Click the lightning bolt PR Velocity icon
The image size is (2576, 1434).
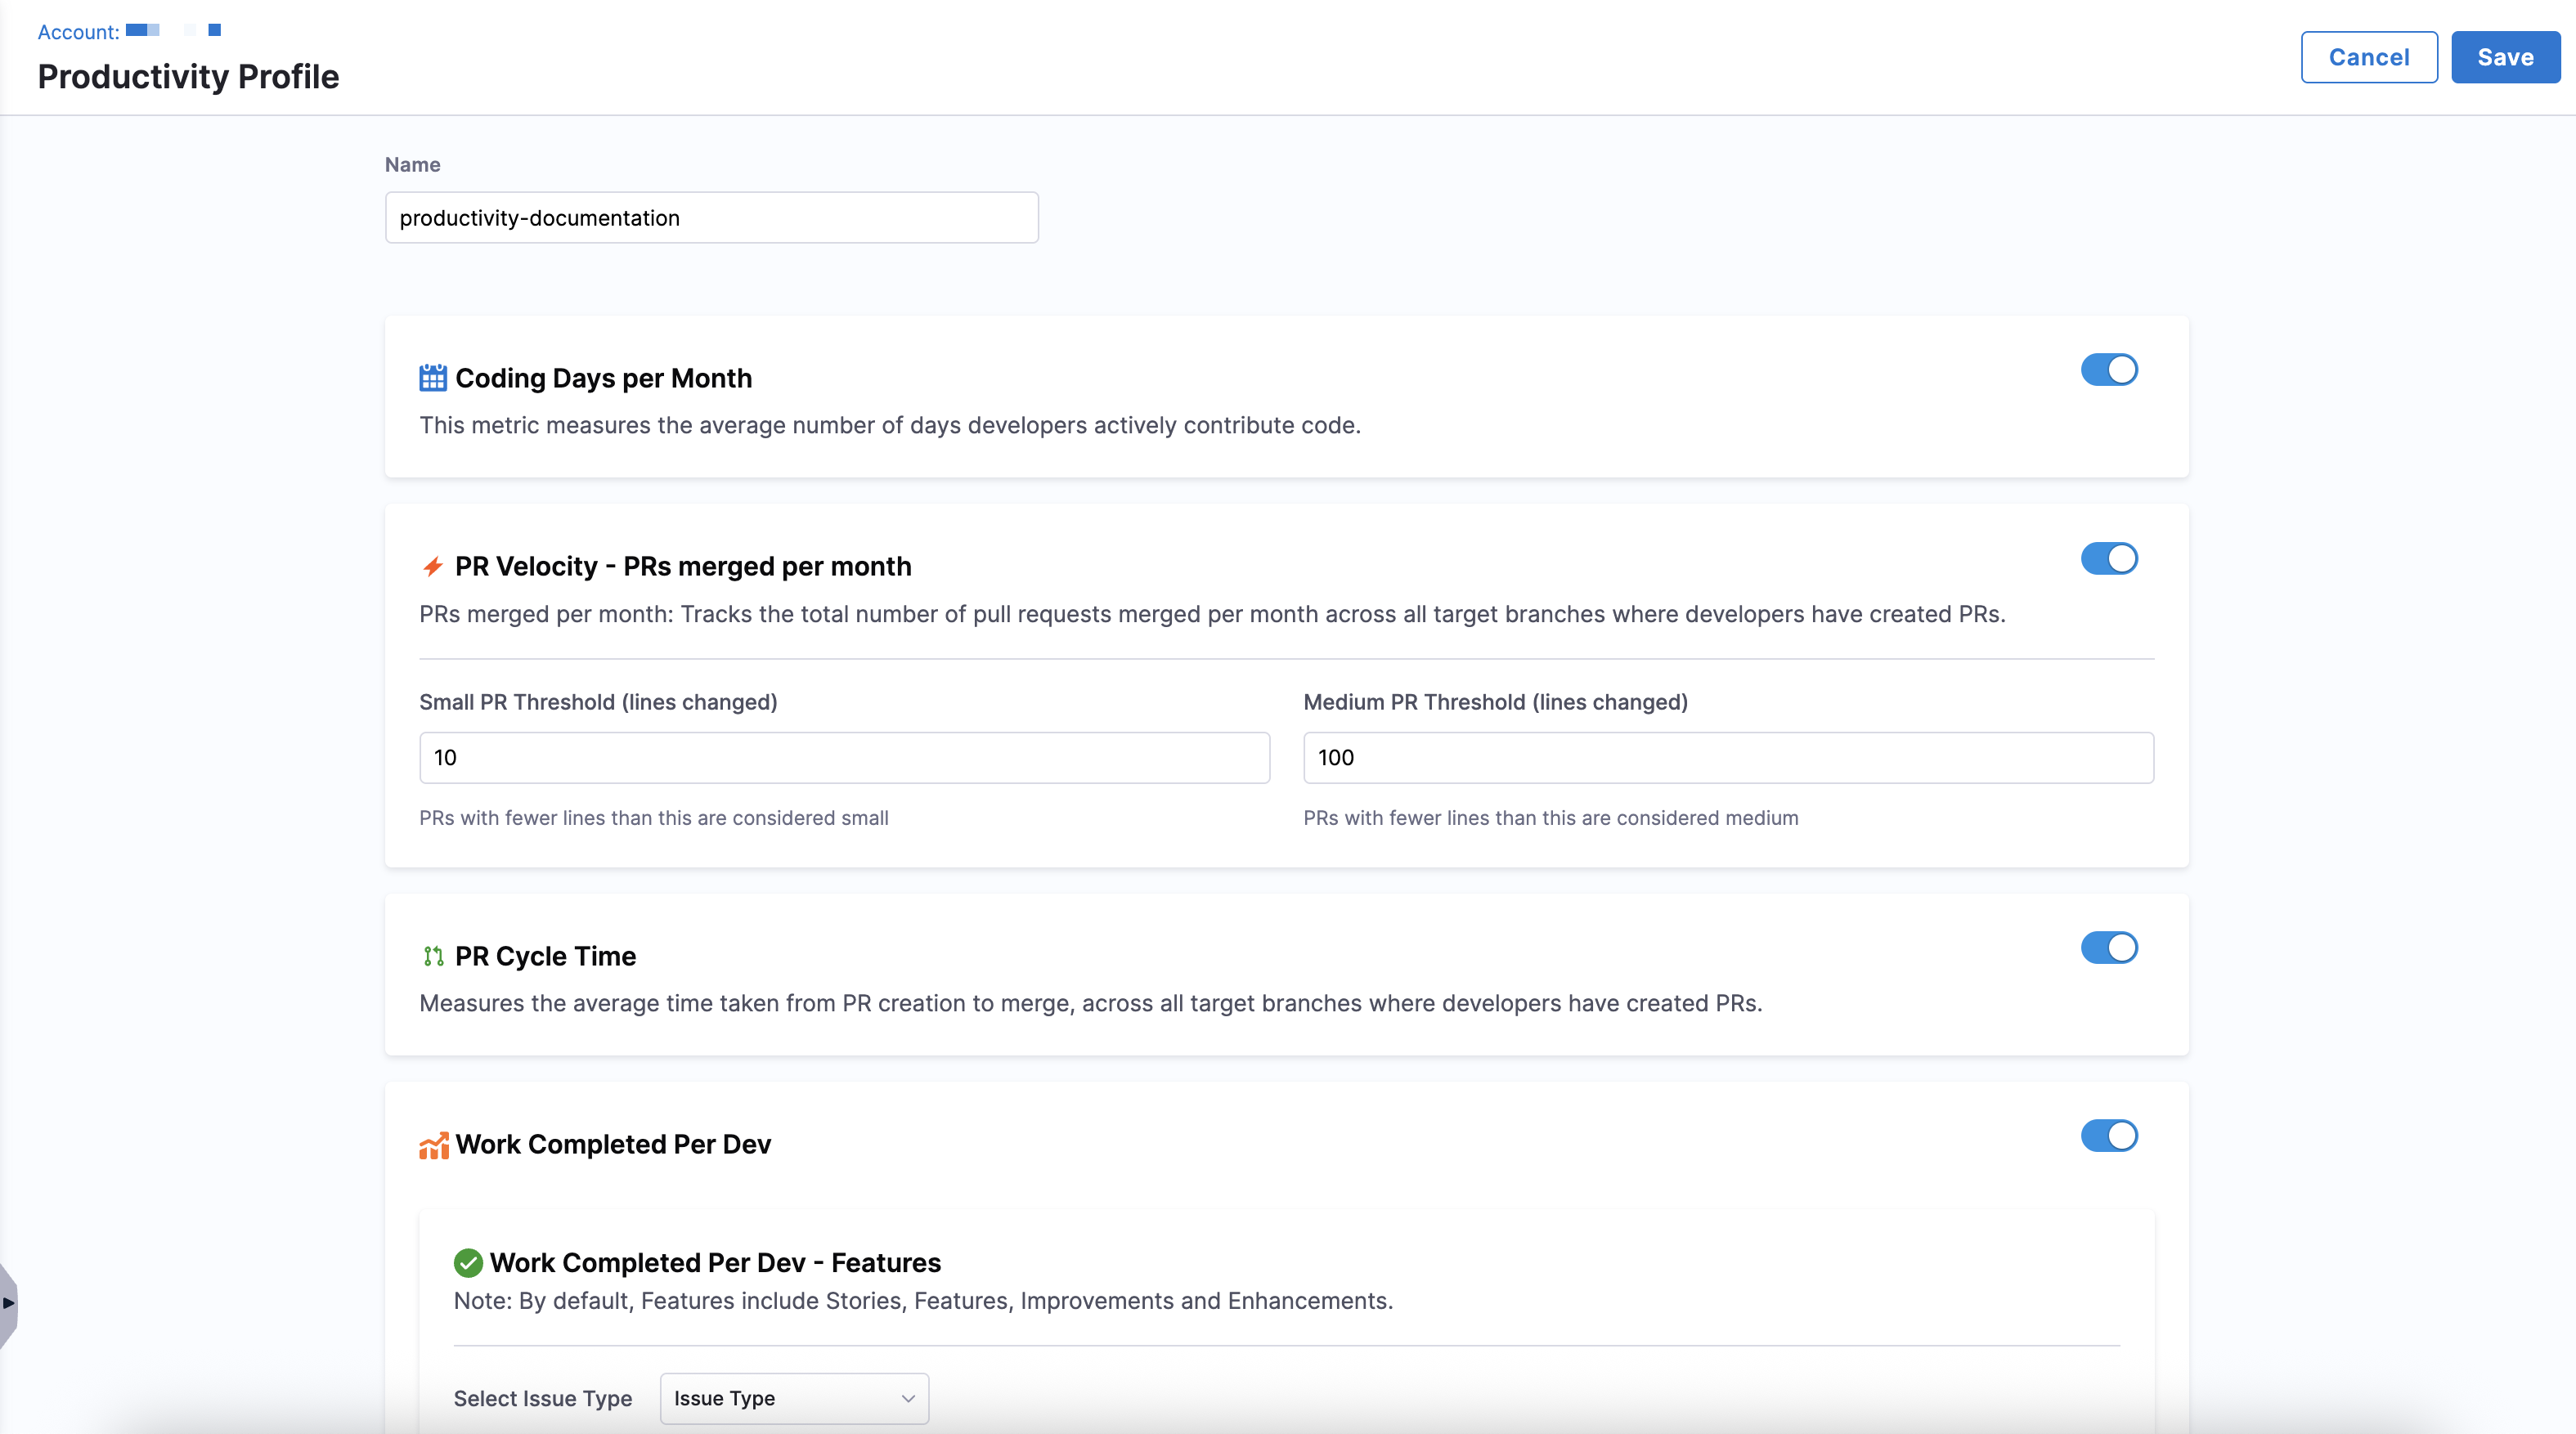(432, 567)
